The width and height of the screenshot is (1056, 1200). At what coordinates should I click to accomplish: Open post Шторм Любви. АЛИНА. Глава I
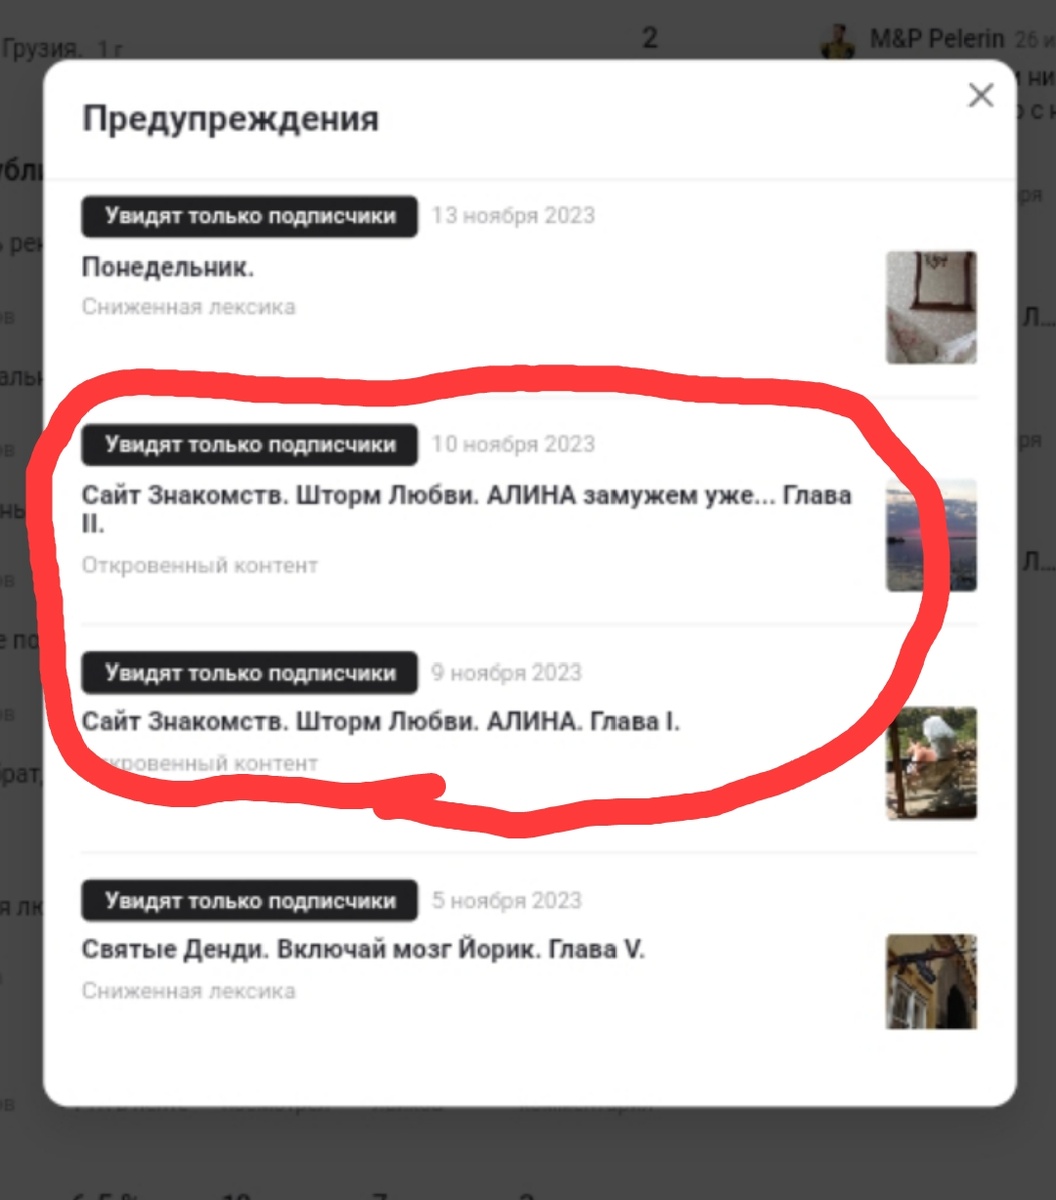381,722
